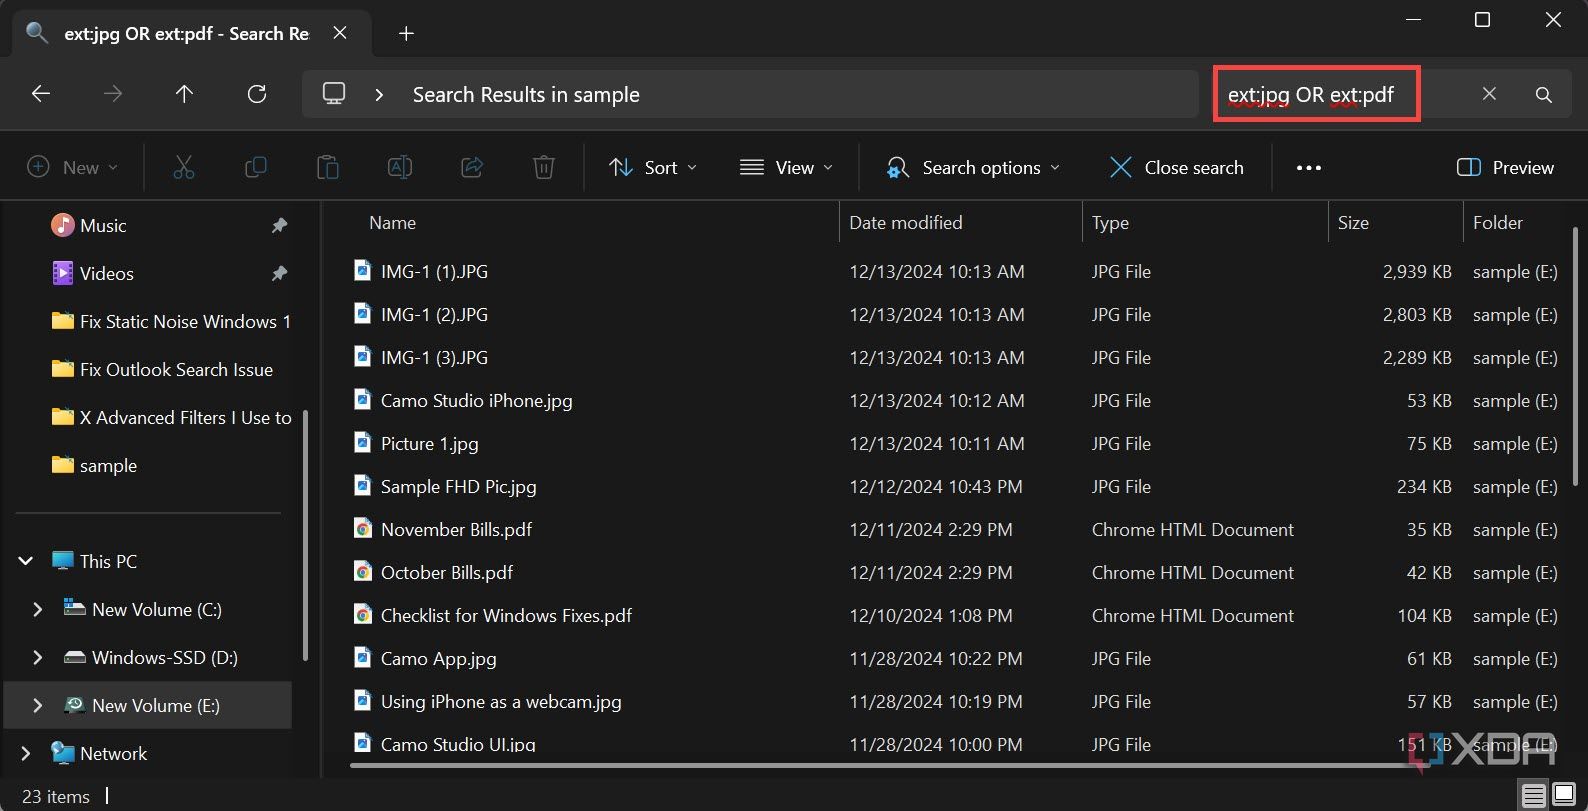Expand New Volume (E:) in sidebar

38,705
